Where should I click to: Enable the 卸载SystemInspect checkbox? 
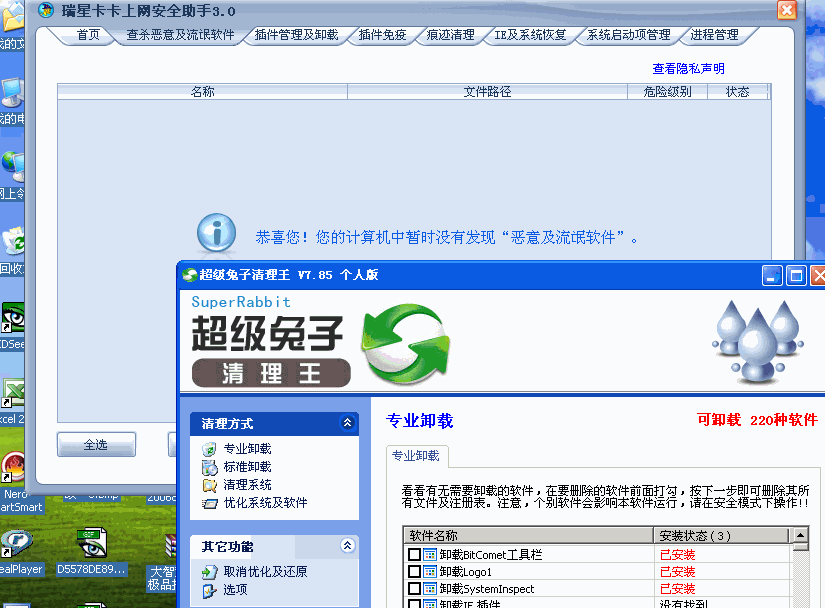click(x=414, y=589)
